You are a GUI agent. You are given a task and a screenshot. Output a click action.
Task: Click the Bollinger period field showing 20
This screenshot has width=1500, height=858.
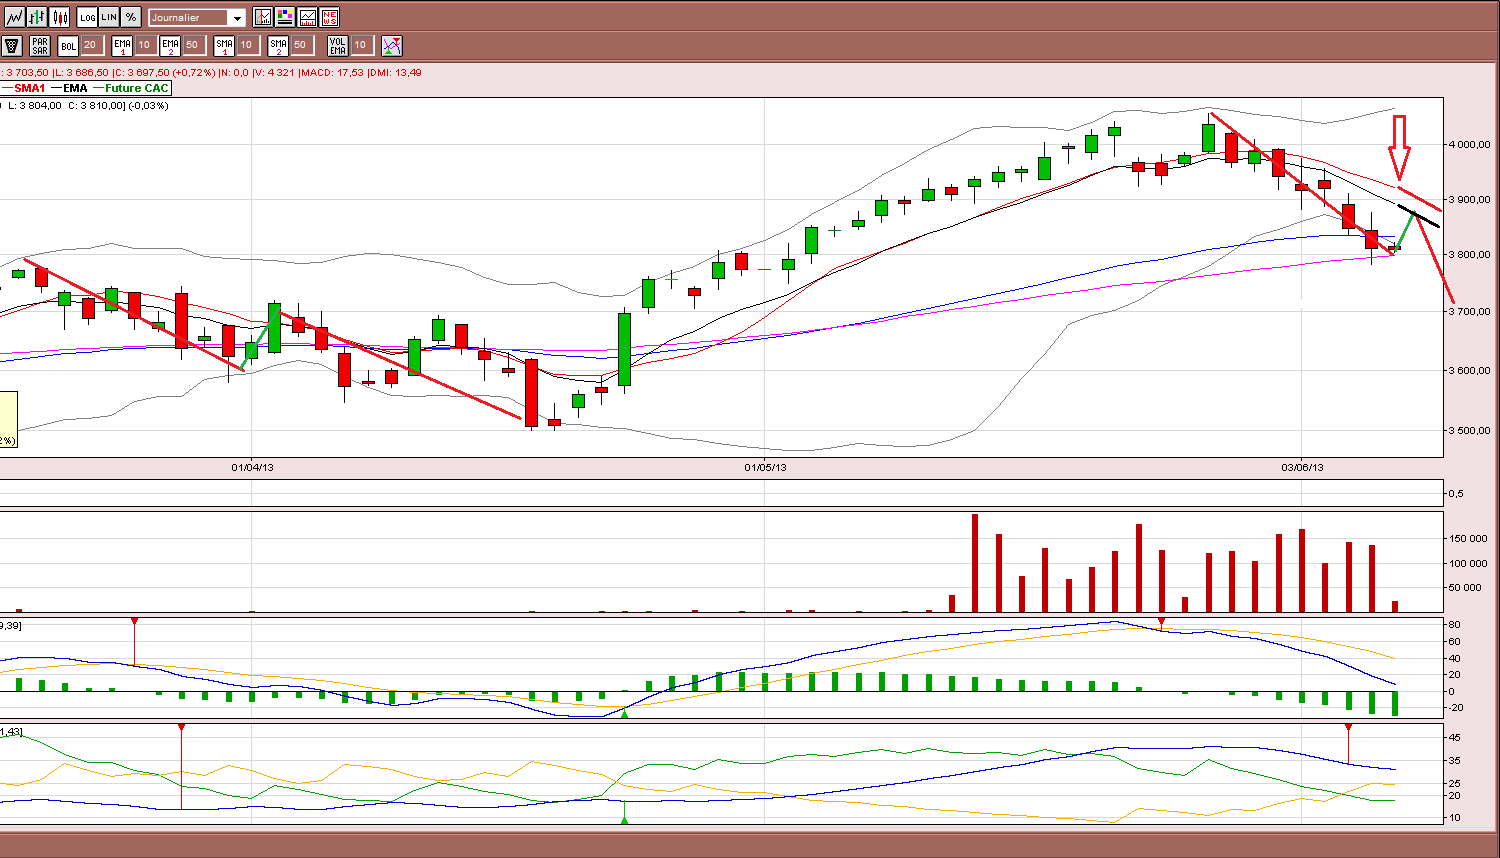pyautogui.click(x=92, y=45)
